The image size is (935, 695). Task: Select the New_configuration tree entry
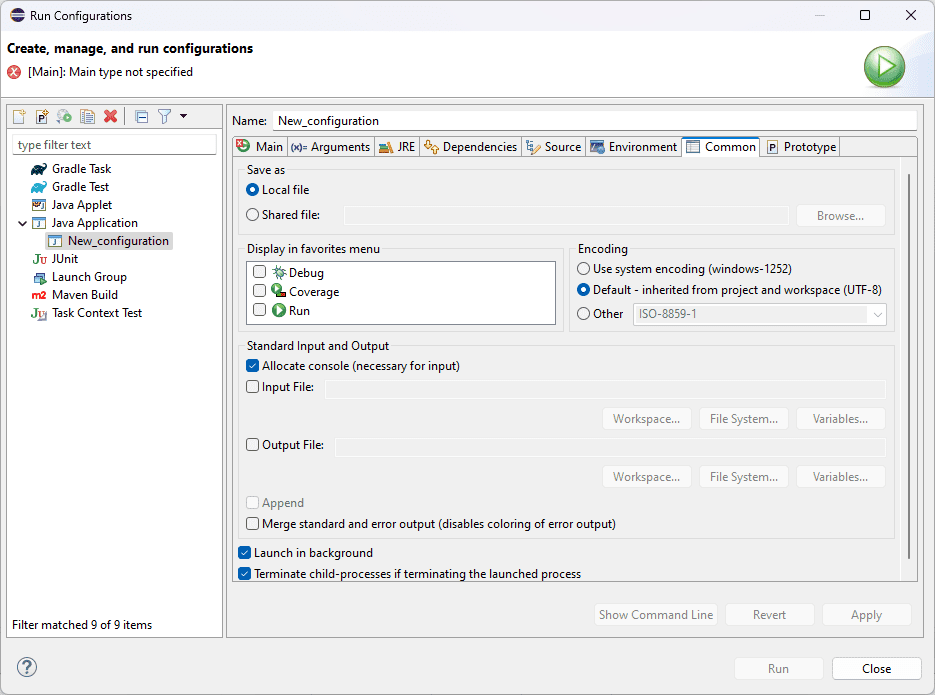coord(110,241)
